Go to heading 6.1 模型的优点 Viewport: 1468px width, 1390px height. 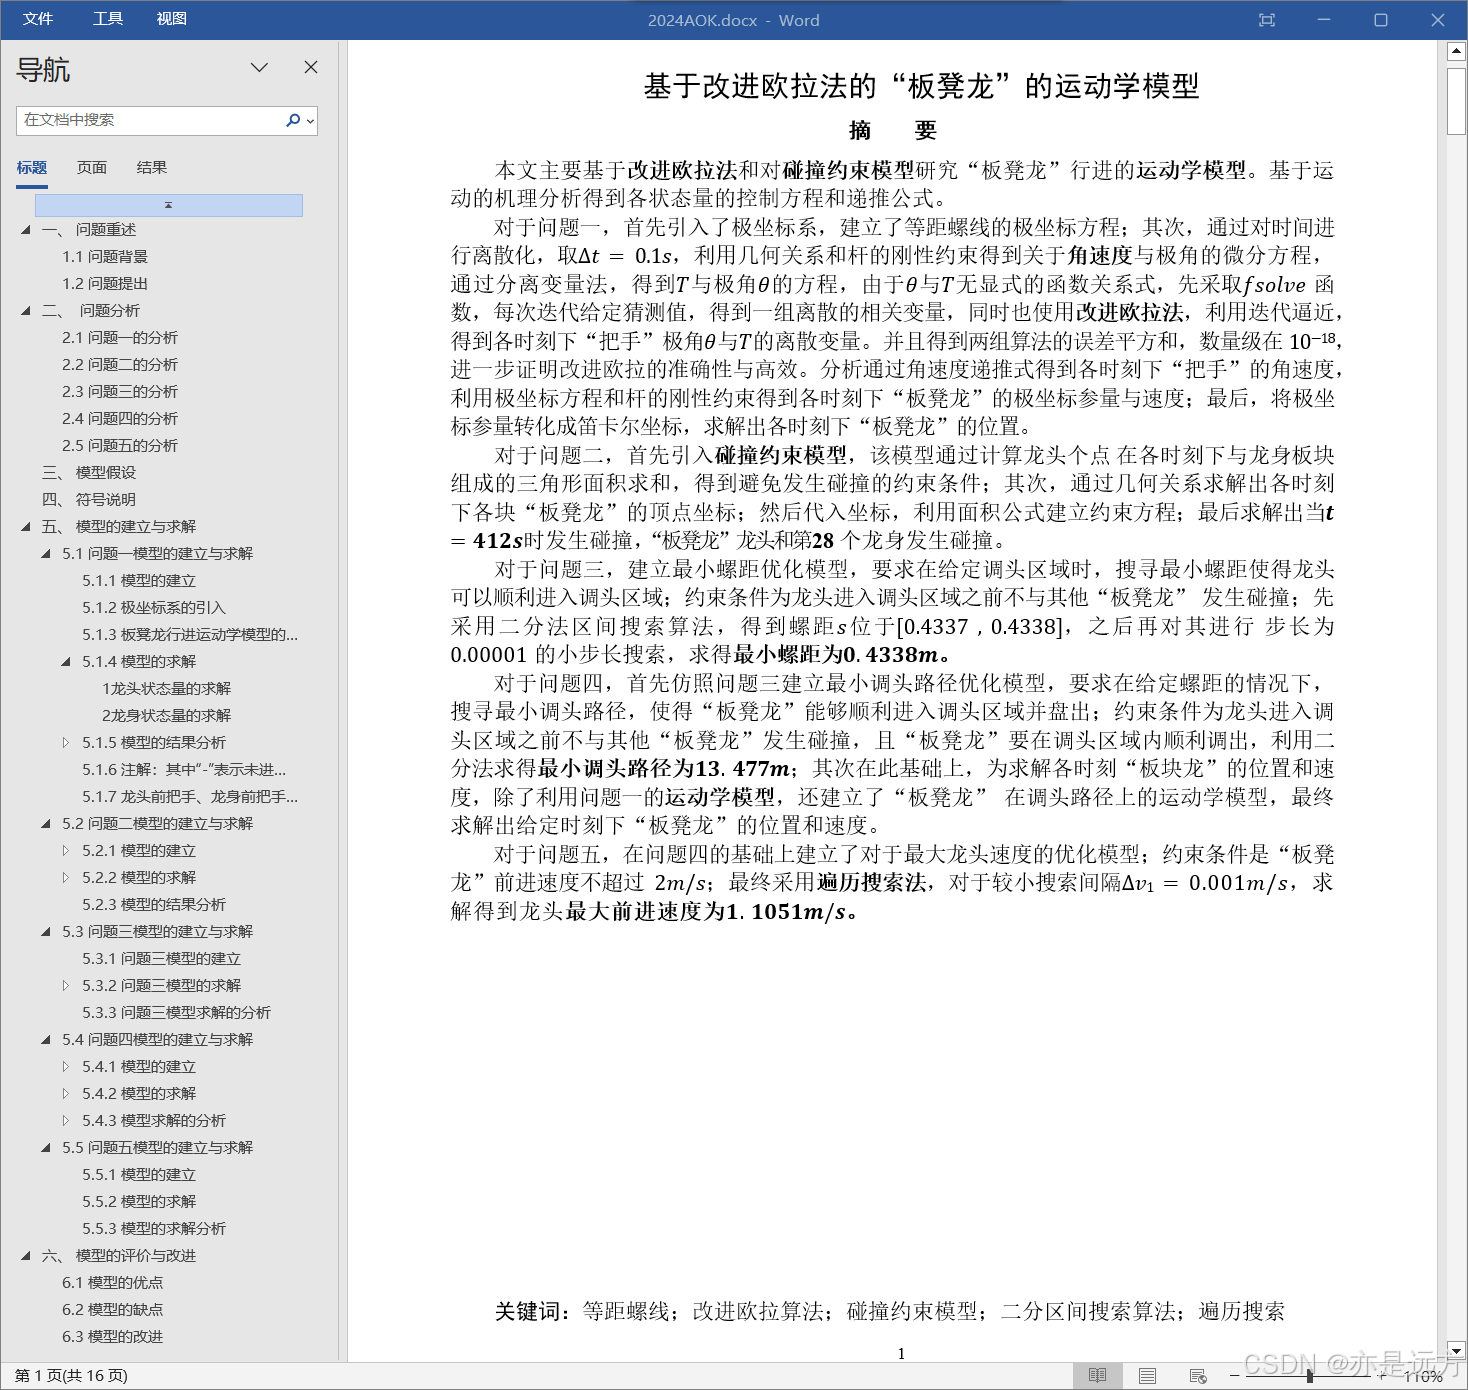pos(112,1283)
